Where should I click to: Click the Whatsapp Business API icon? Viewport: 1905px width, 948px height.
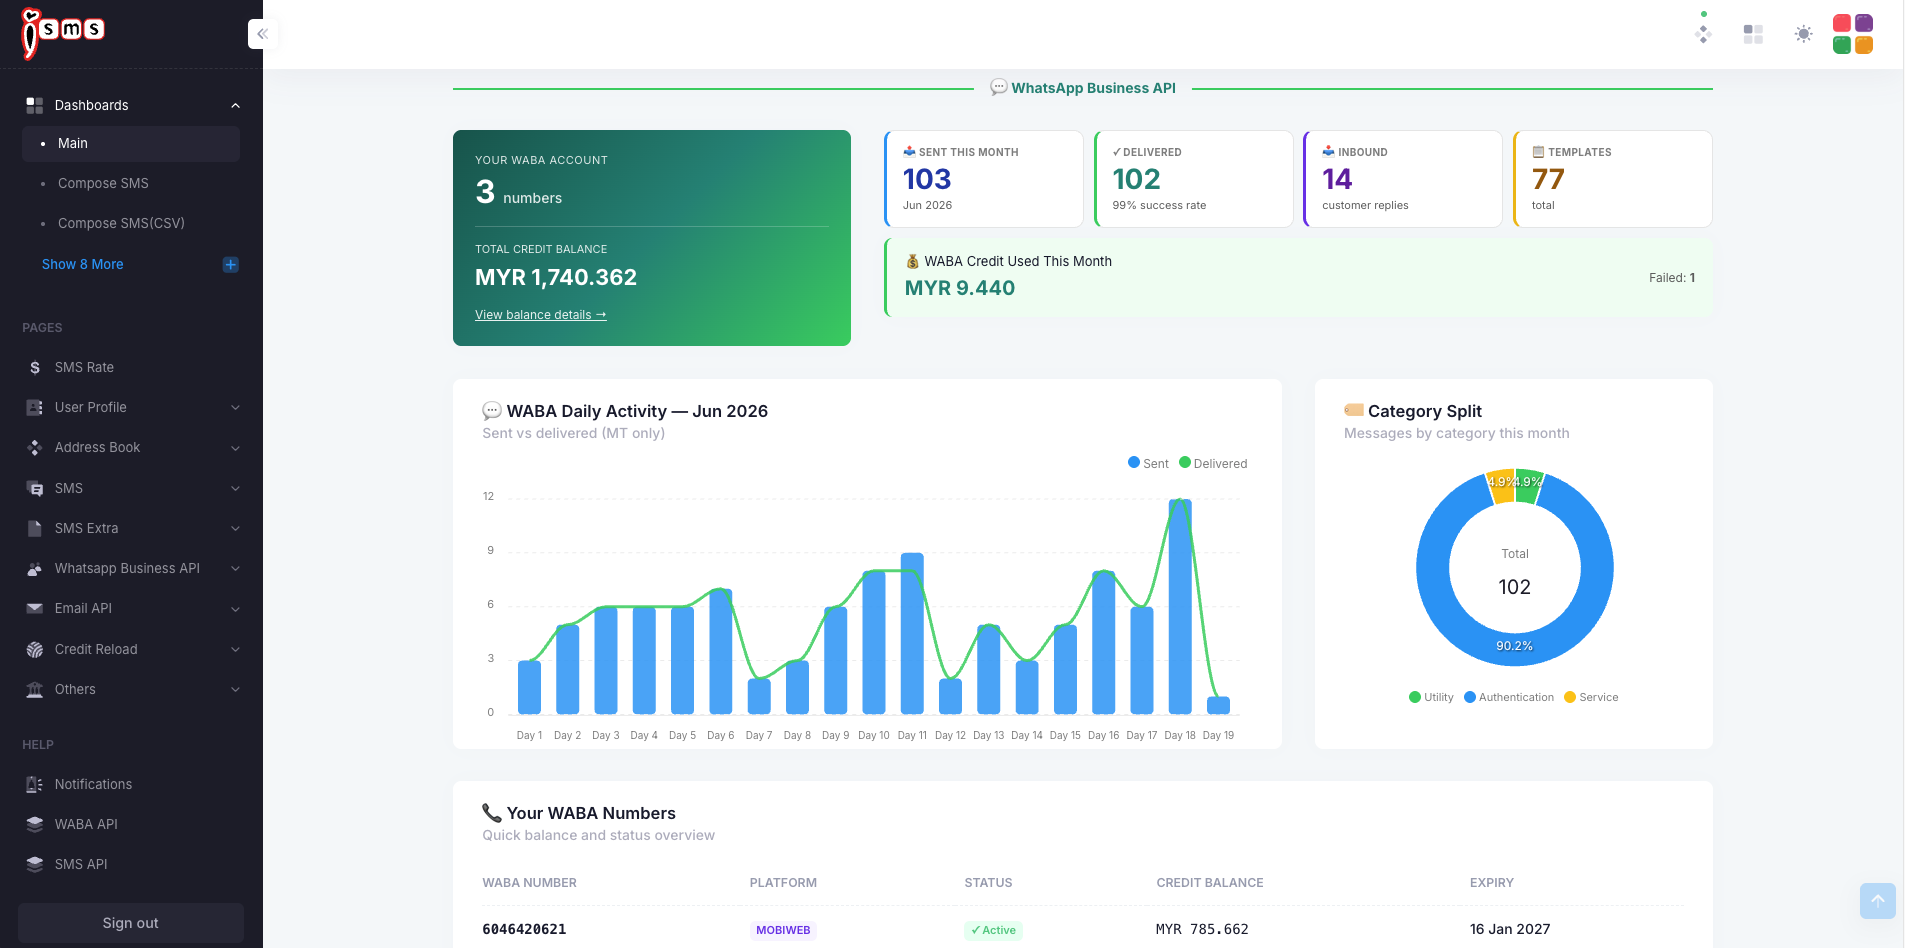coord(35,569)
